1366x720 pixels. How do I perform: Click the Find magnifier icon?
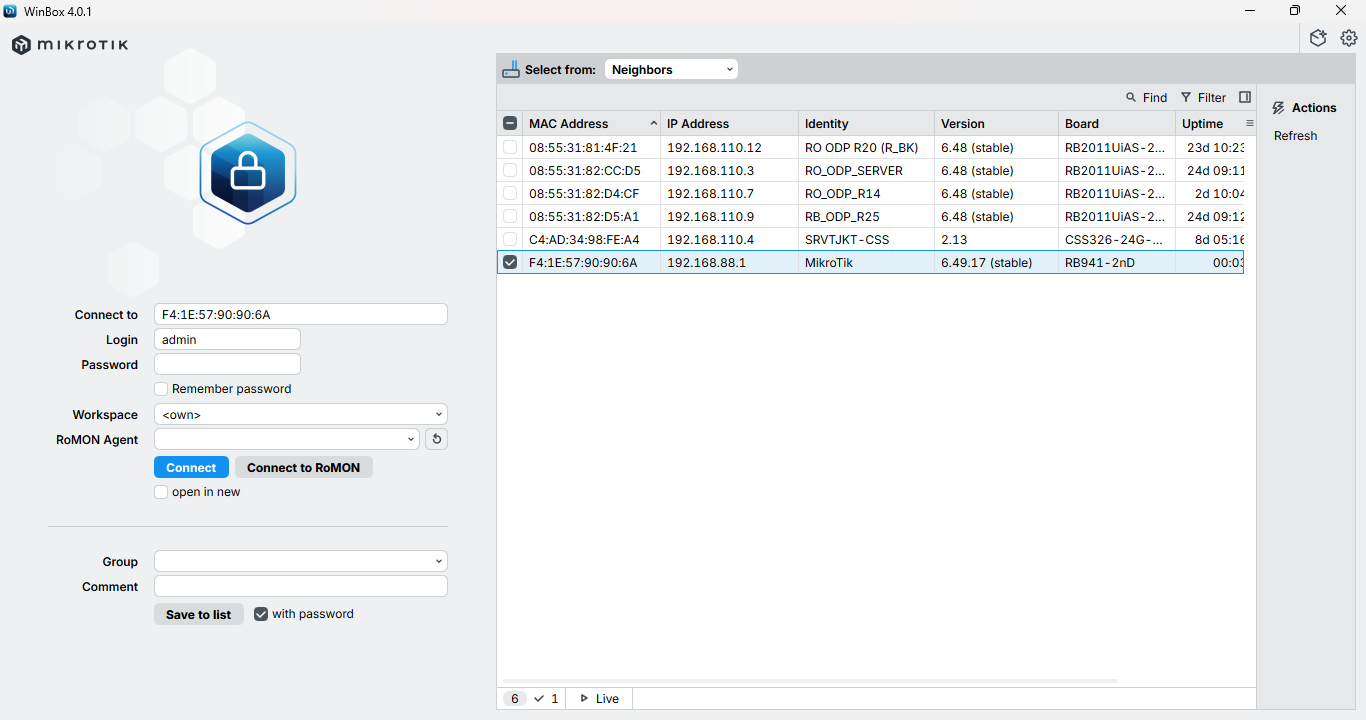click(1131, 97)
